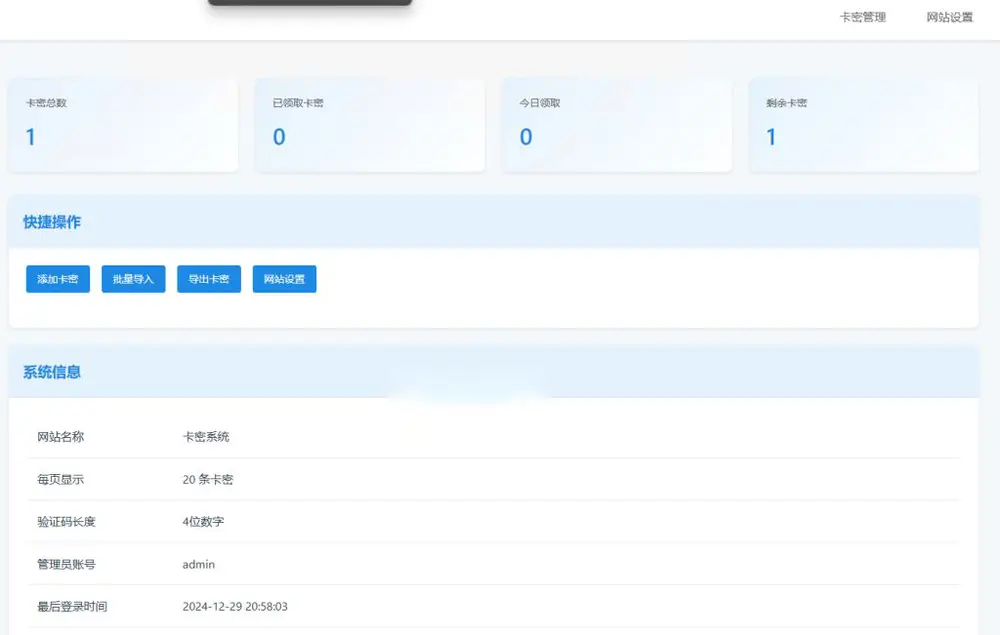Screen dimensions: 1000x635
Task: Select the 剩余卡密 card label
Action: tap(786, 103)
